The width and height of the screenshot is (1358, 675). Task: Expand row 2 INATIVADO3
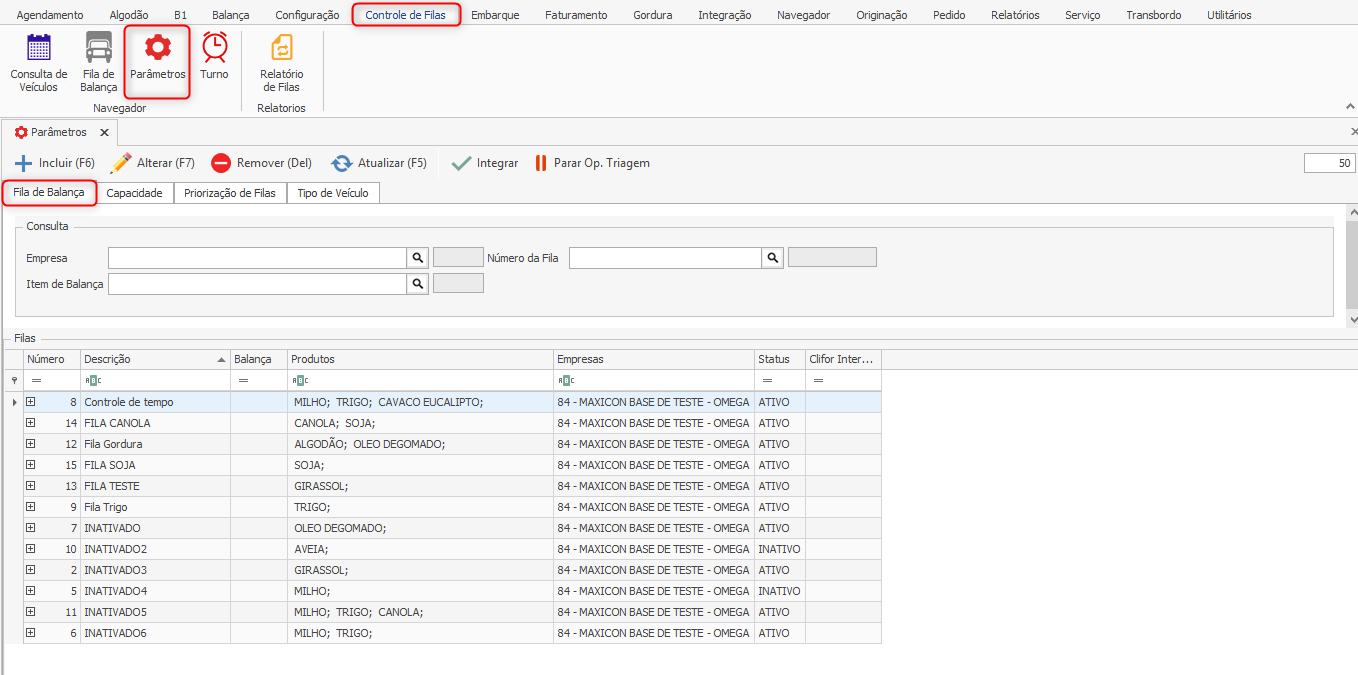pos(31,570)
